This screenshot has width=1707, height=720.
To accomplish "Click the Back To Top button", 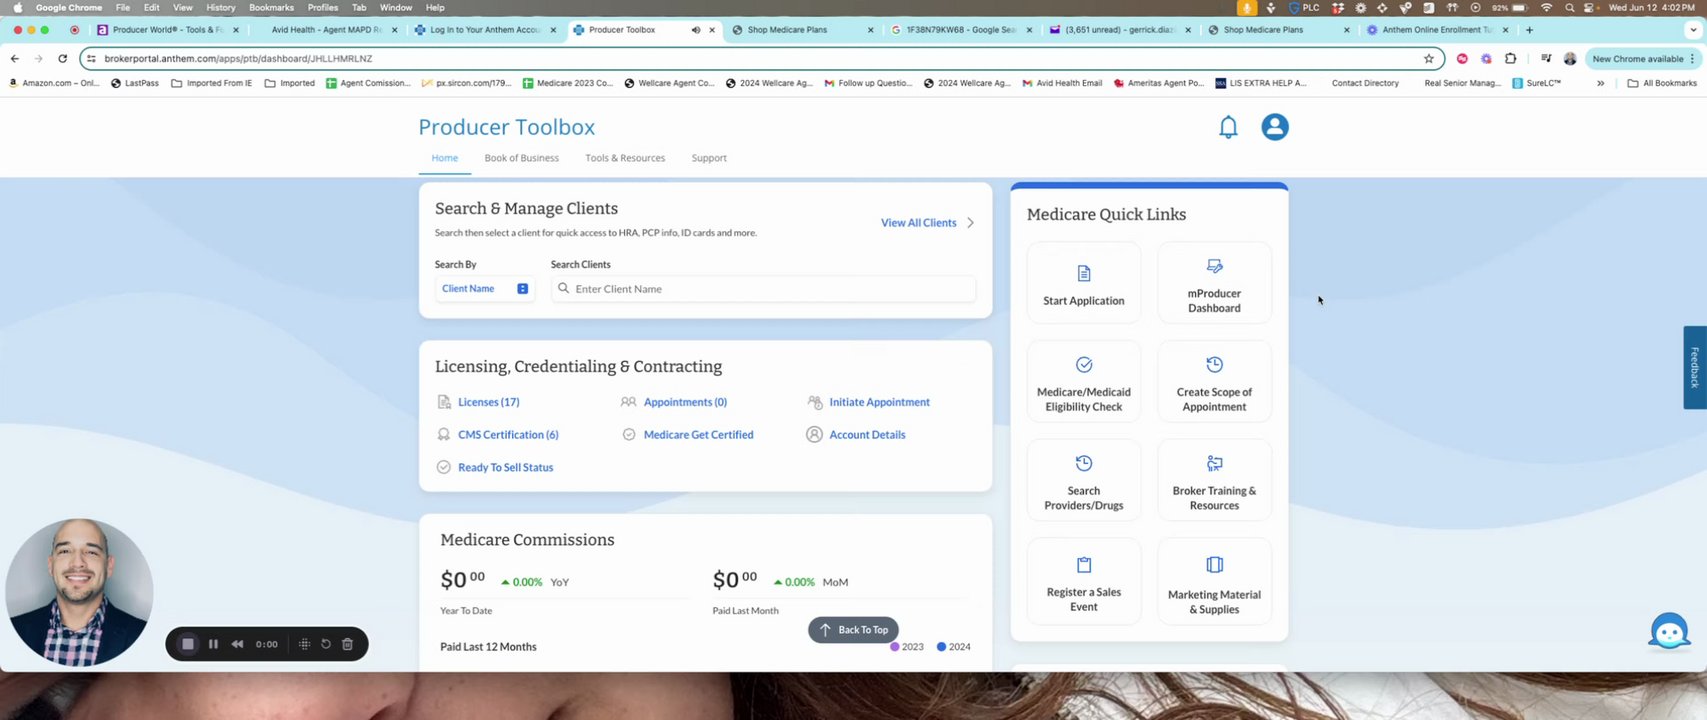I will [x=853, y=630].
